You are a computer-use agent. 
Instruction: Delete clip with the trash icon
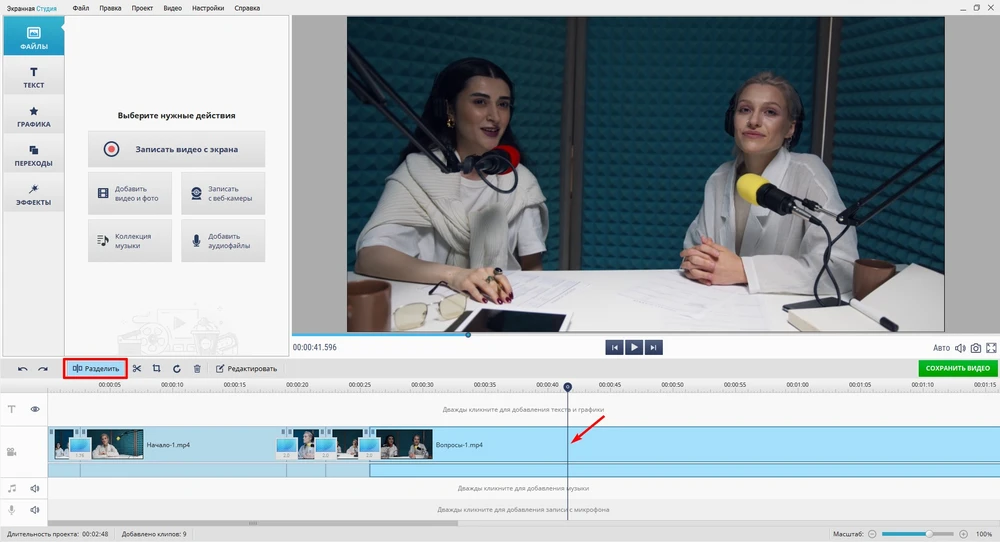point(197,369)
